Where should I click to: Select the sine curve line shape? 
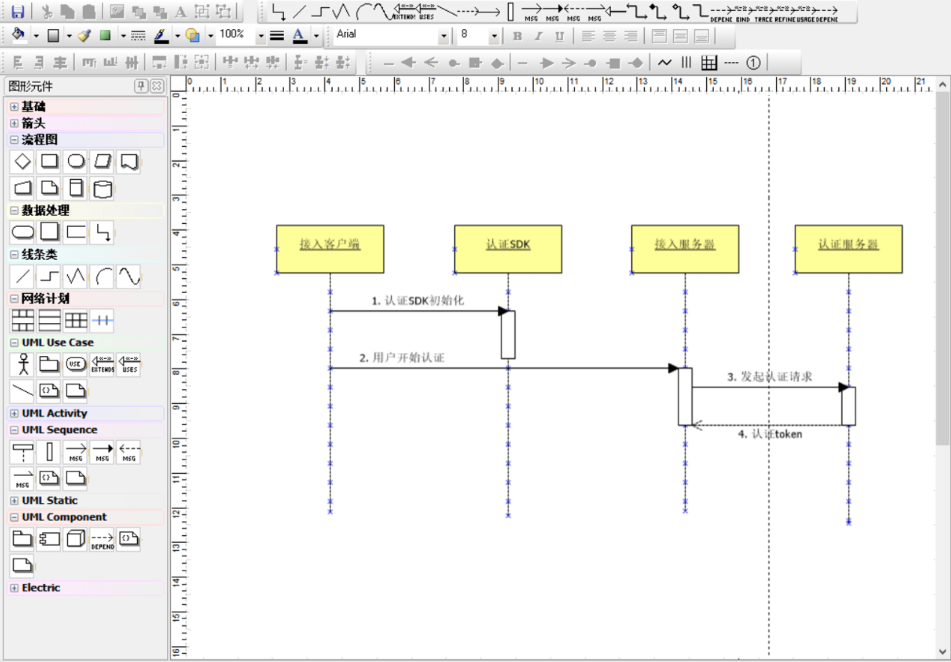pyautogui.click(x=129, y=276)
